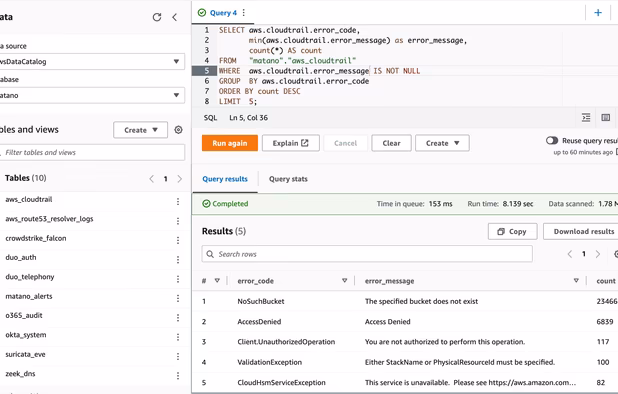The width and height of the screenshot is (618, 394).
Task: Open o365_audit table actions menu
Action: coord(178,318)
